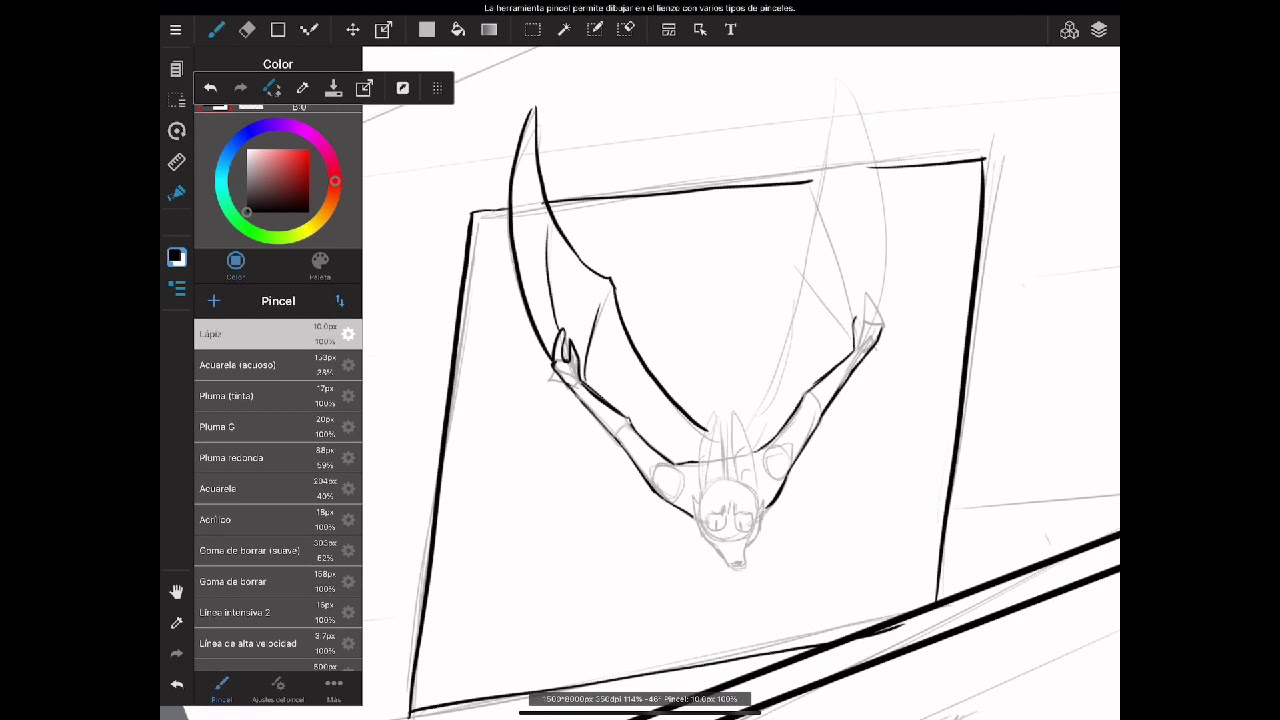The height and width of the screenshot is (720, 1280).
Task: Switch to the Paleta tab
Action: coord(320,265)
